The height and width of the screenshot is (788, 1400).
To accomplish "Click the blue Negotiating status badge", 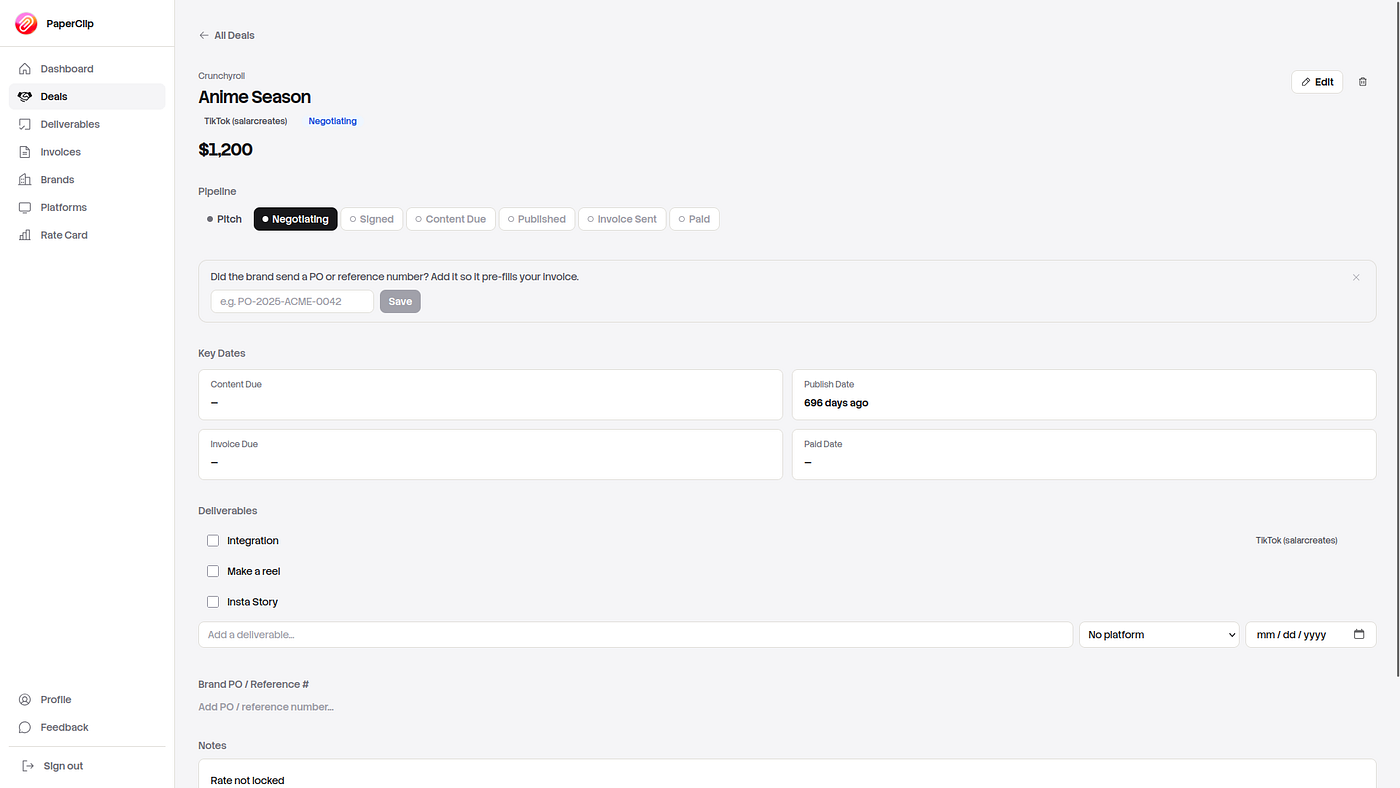I will (333, 121).
